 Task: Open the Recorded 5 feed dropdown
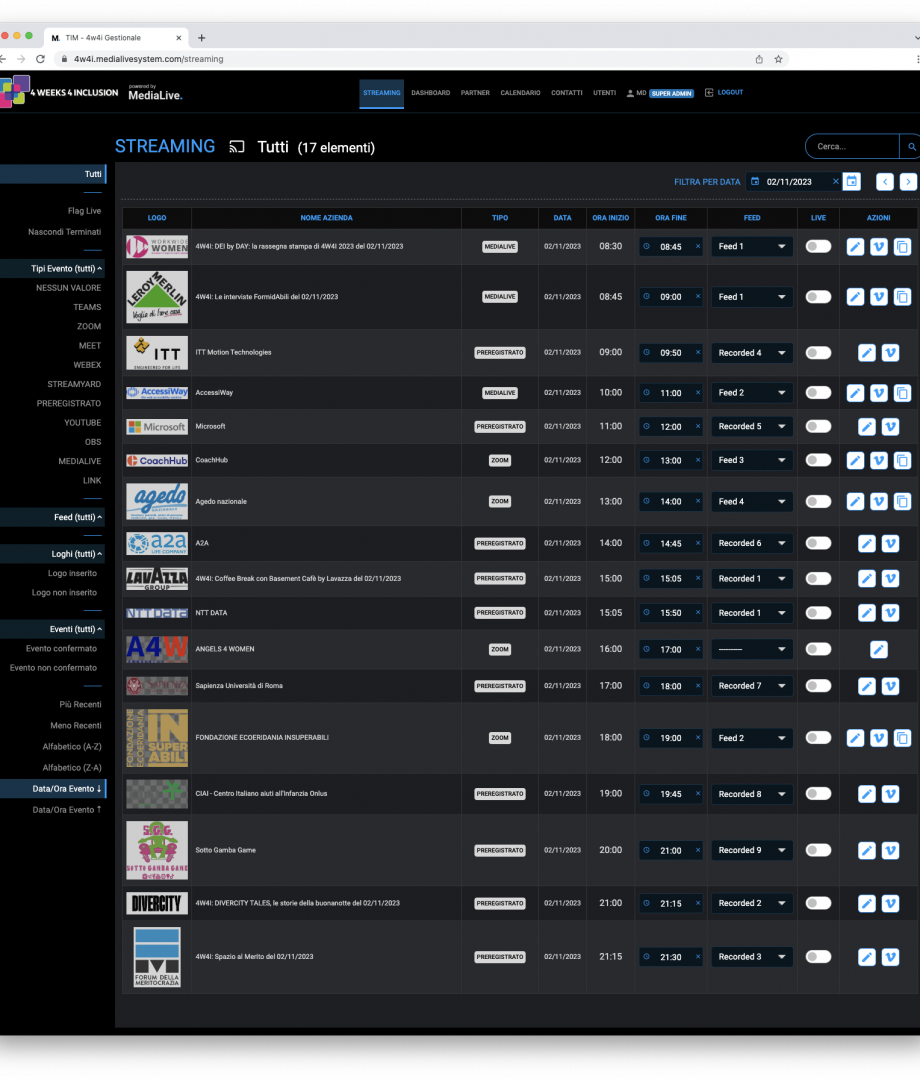click(751, 426)
